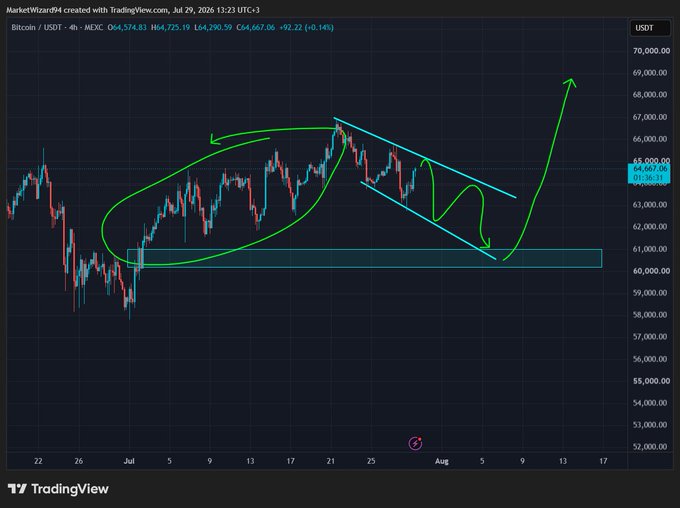This screenshot has width=680, height=508.
Task: Click the 22 date label on time axis
Action: 38,461
